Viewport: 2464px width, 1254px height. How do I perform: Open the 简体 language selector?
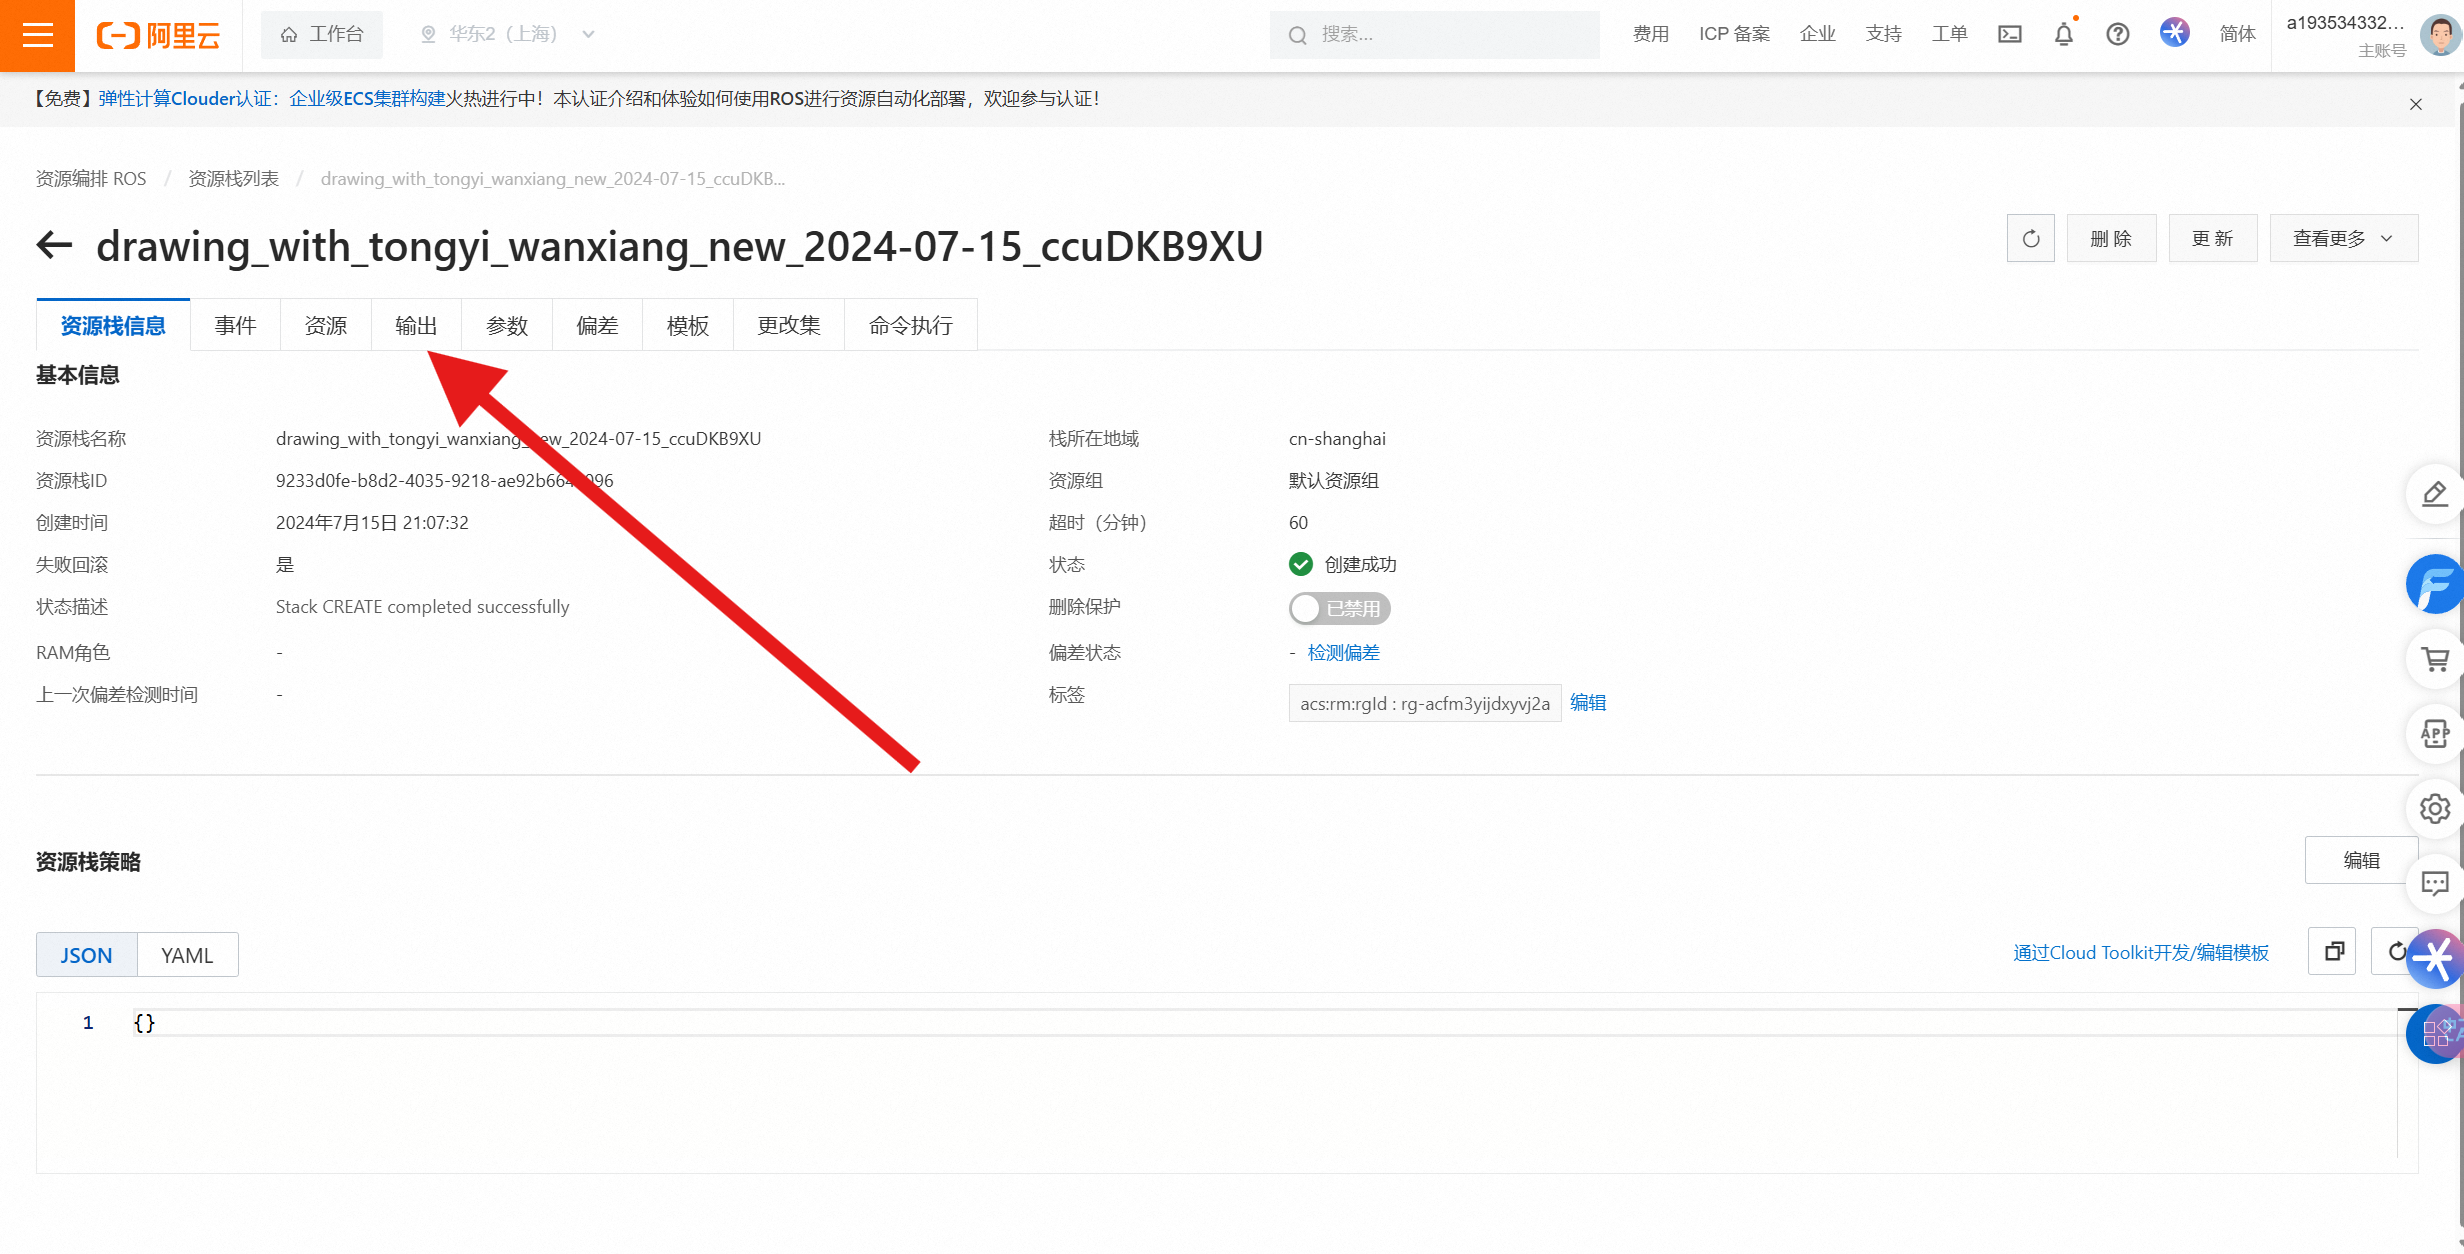2237,35
